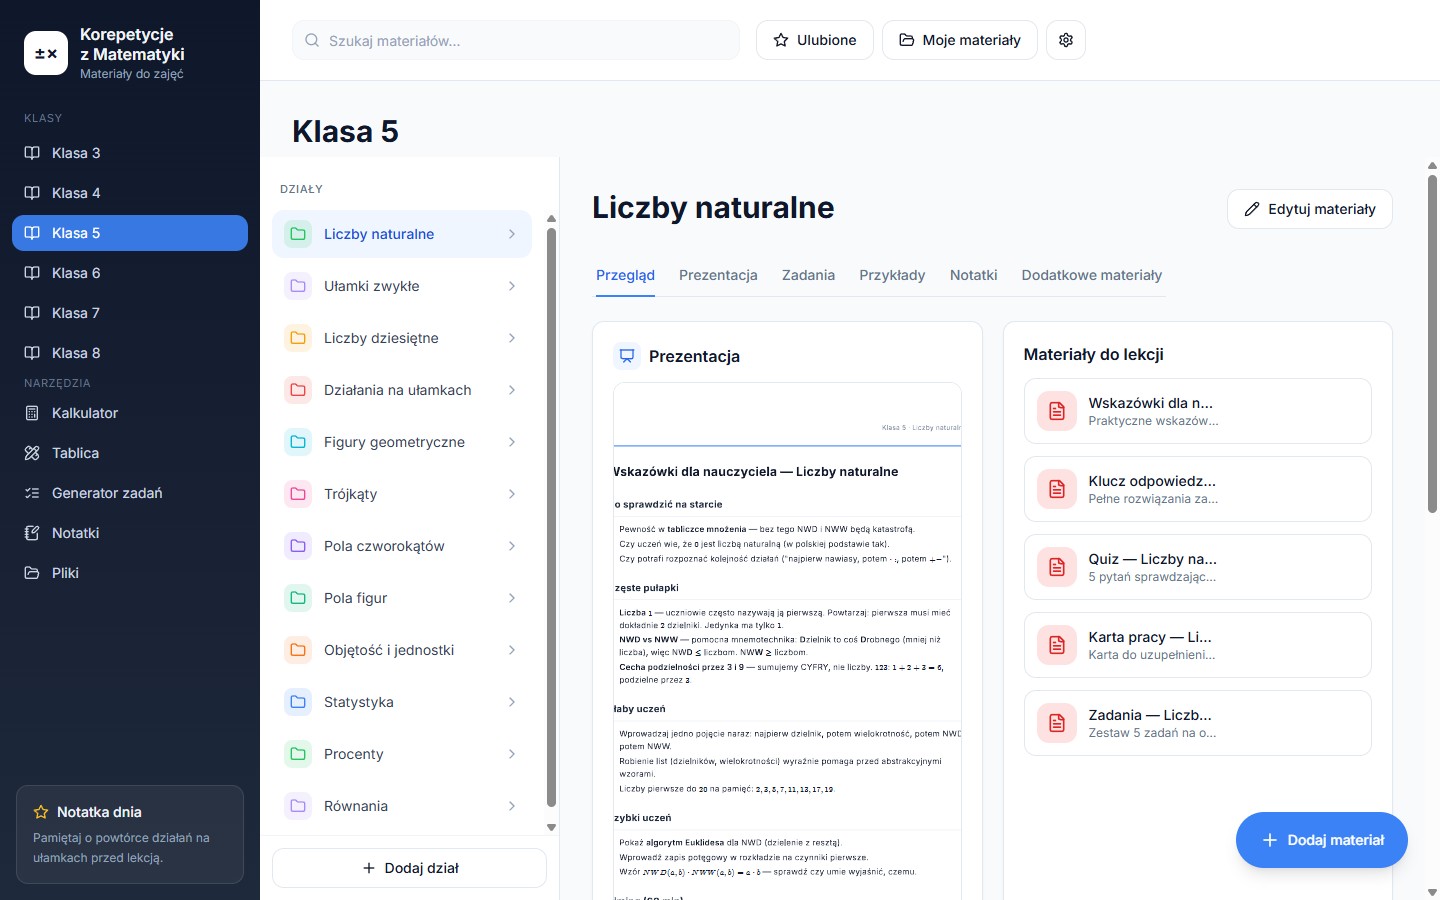Image resolution: width=1440 pixels, height=900 pixels.
Task: Click the blue Dodaj materiał button
Action: 1321,840
